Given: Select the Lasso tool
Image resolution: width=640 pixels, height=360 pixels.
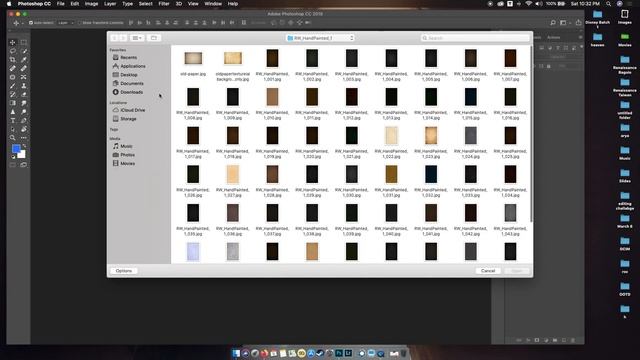Looking at the screenshot, I should (13, 51).
